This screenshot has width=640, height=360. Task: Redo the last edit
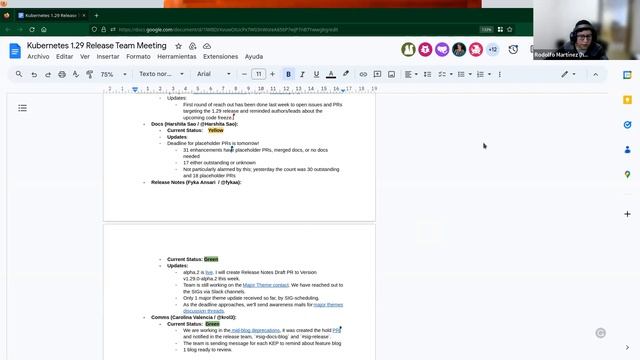pos(48,74)
